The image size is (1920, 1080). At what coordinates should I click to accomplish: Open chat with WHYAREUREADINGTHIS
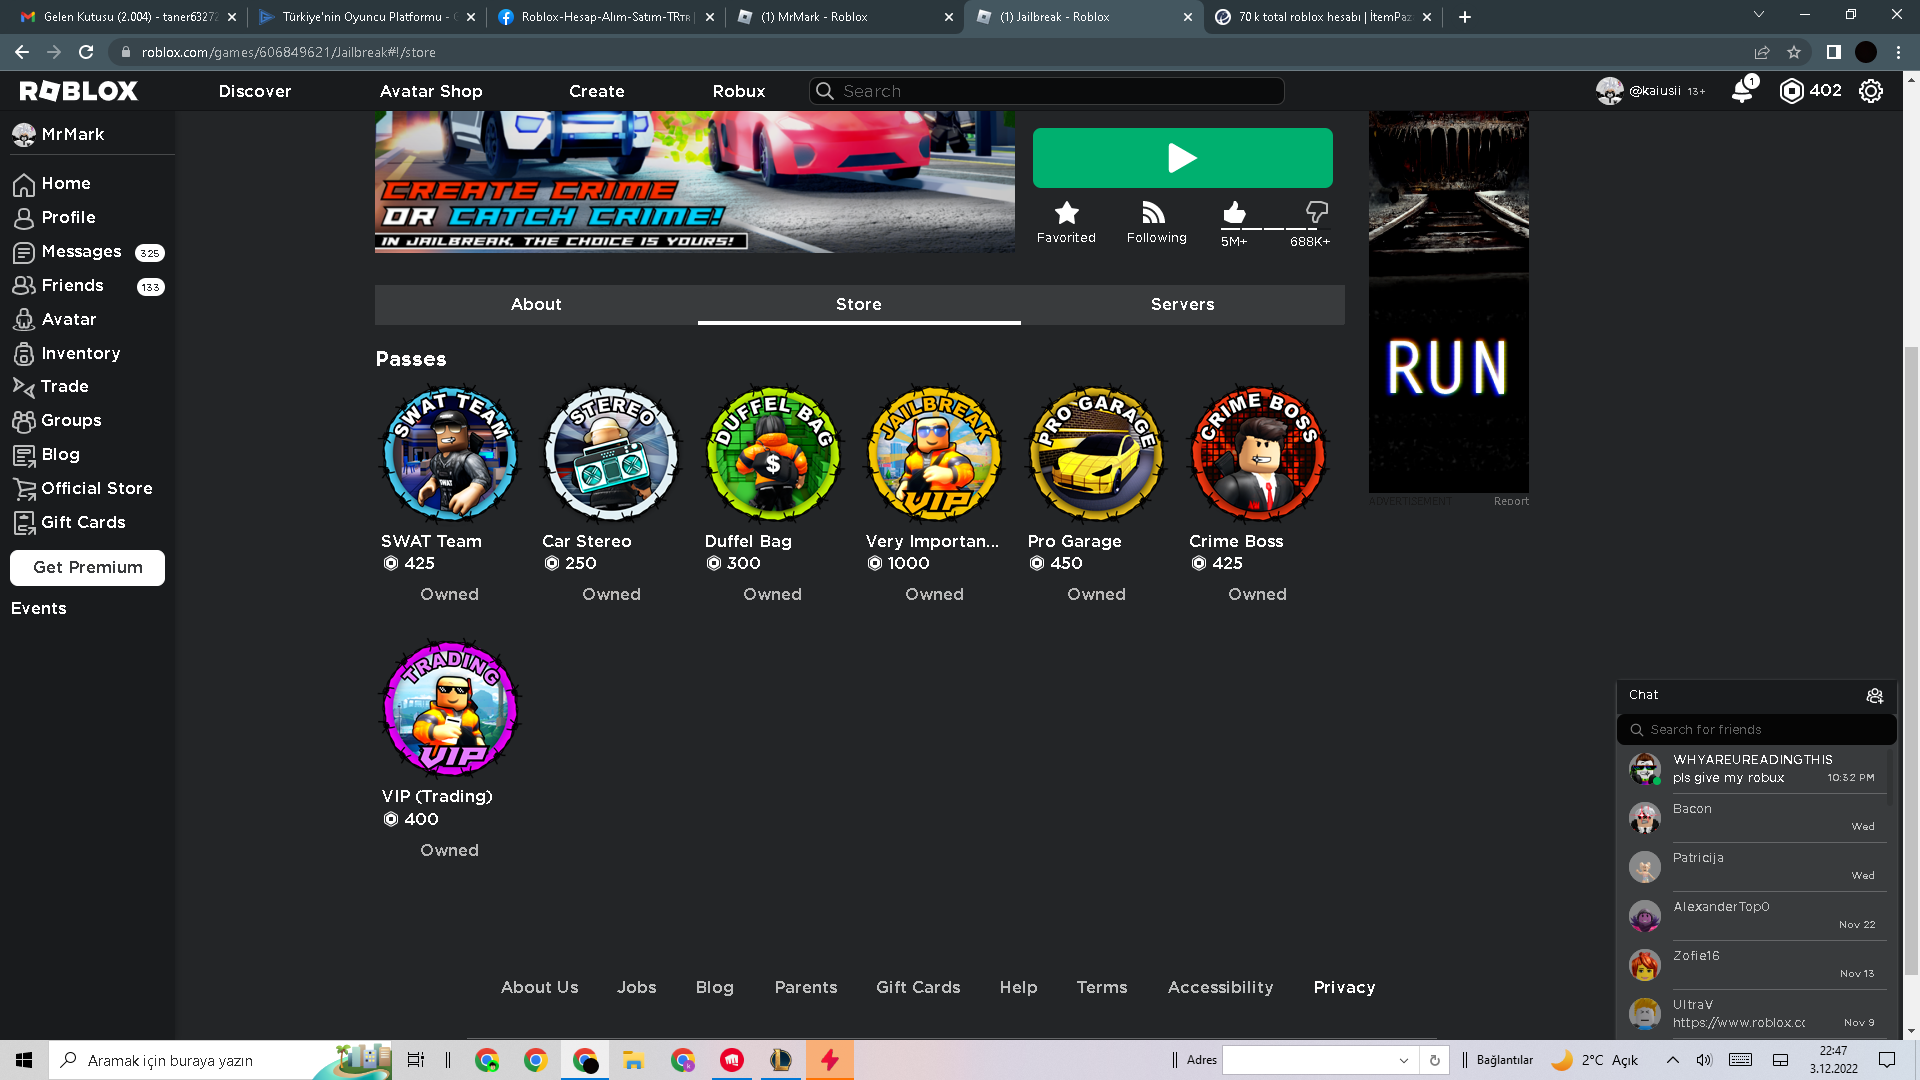[1756, 769]
